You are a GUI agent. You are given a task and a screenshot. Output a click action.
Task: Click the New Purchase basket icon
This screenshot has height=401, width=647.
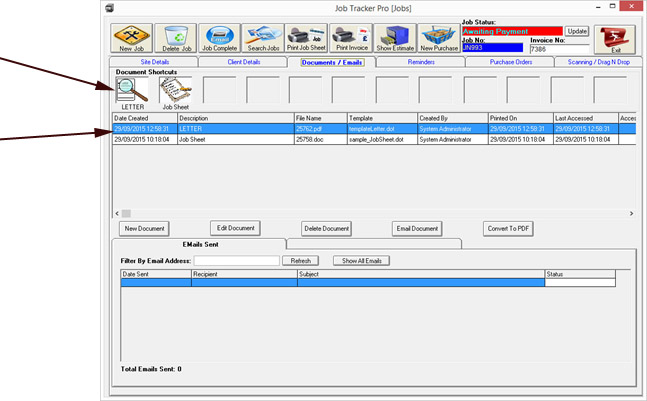coord(439,38)
